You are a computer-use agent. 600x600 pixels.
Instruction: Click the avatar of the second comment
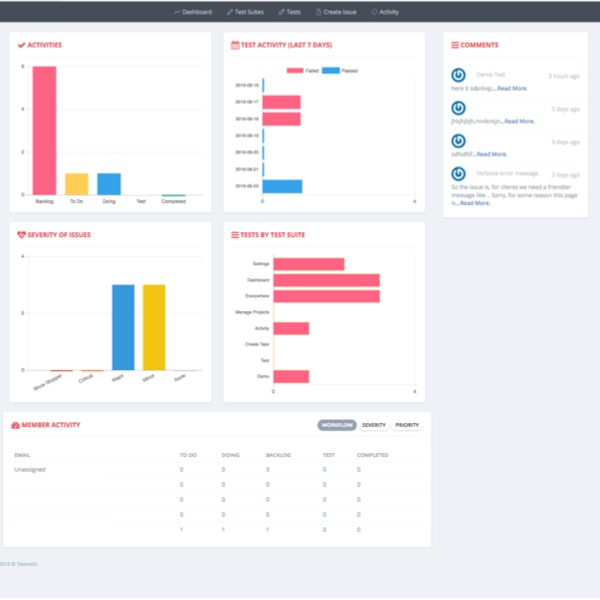[458, 108]
